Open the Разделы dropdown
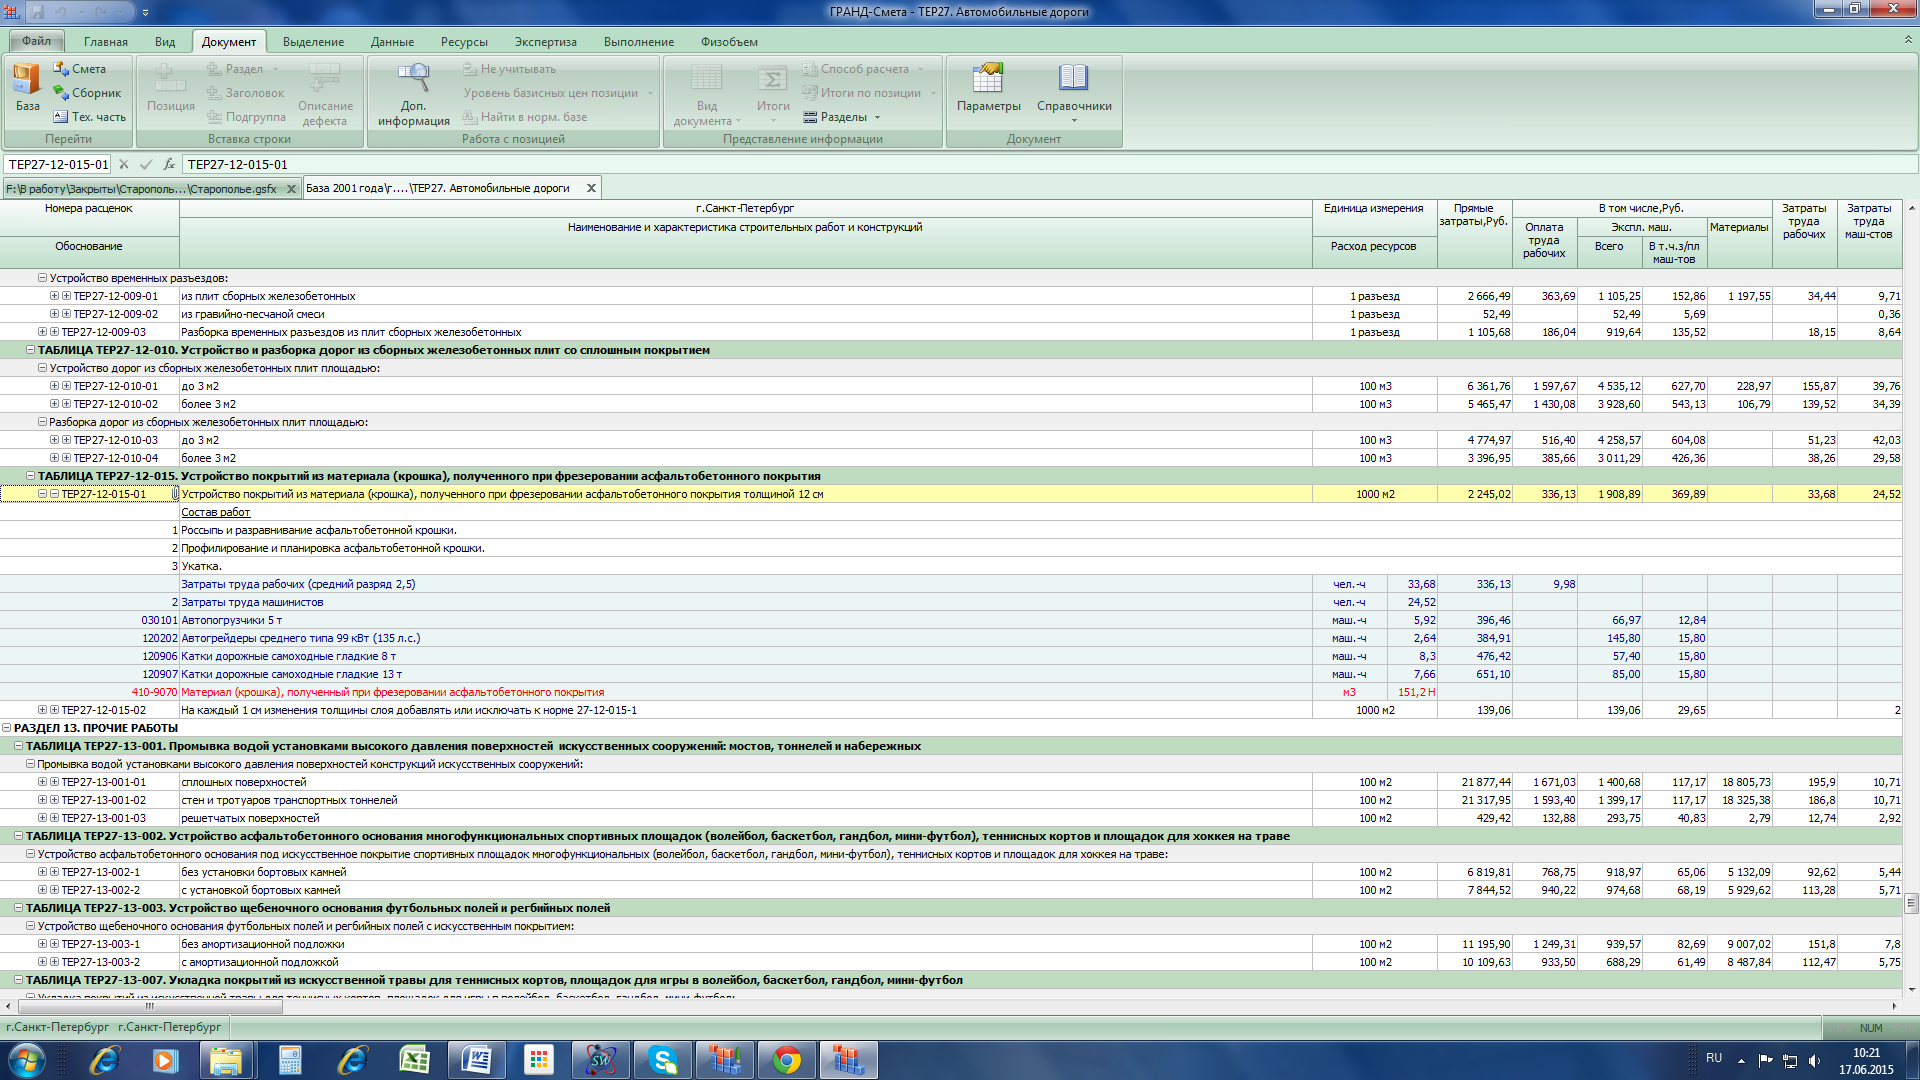The width and height of the screenshot is (1920, 1080). (842, 117)
